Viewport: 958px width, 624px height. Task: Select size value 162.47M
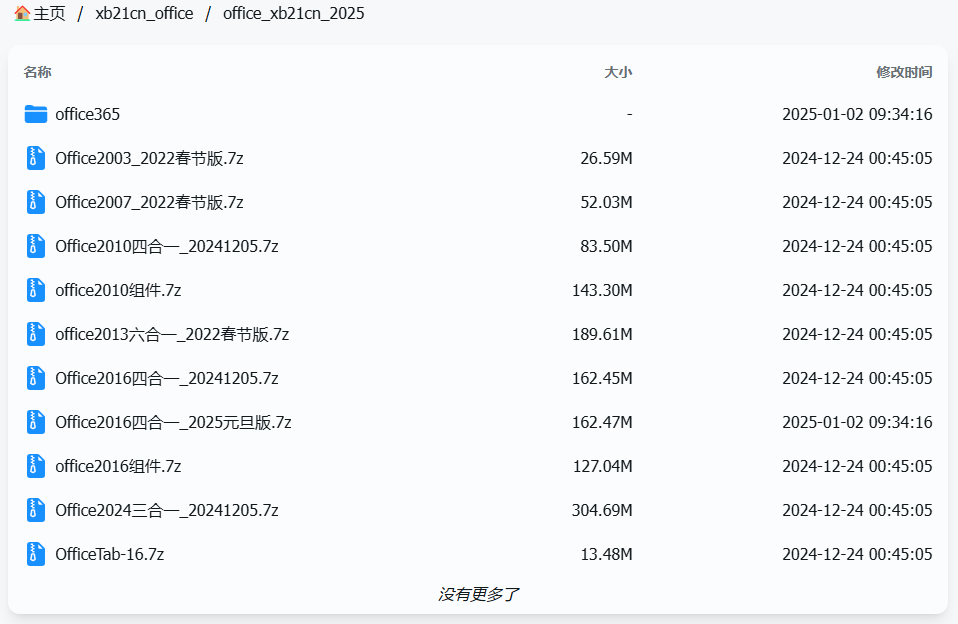point(602,422)
